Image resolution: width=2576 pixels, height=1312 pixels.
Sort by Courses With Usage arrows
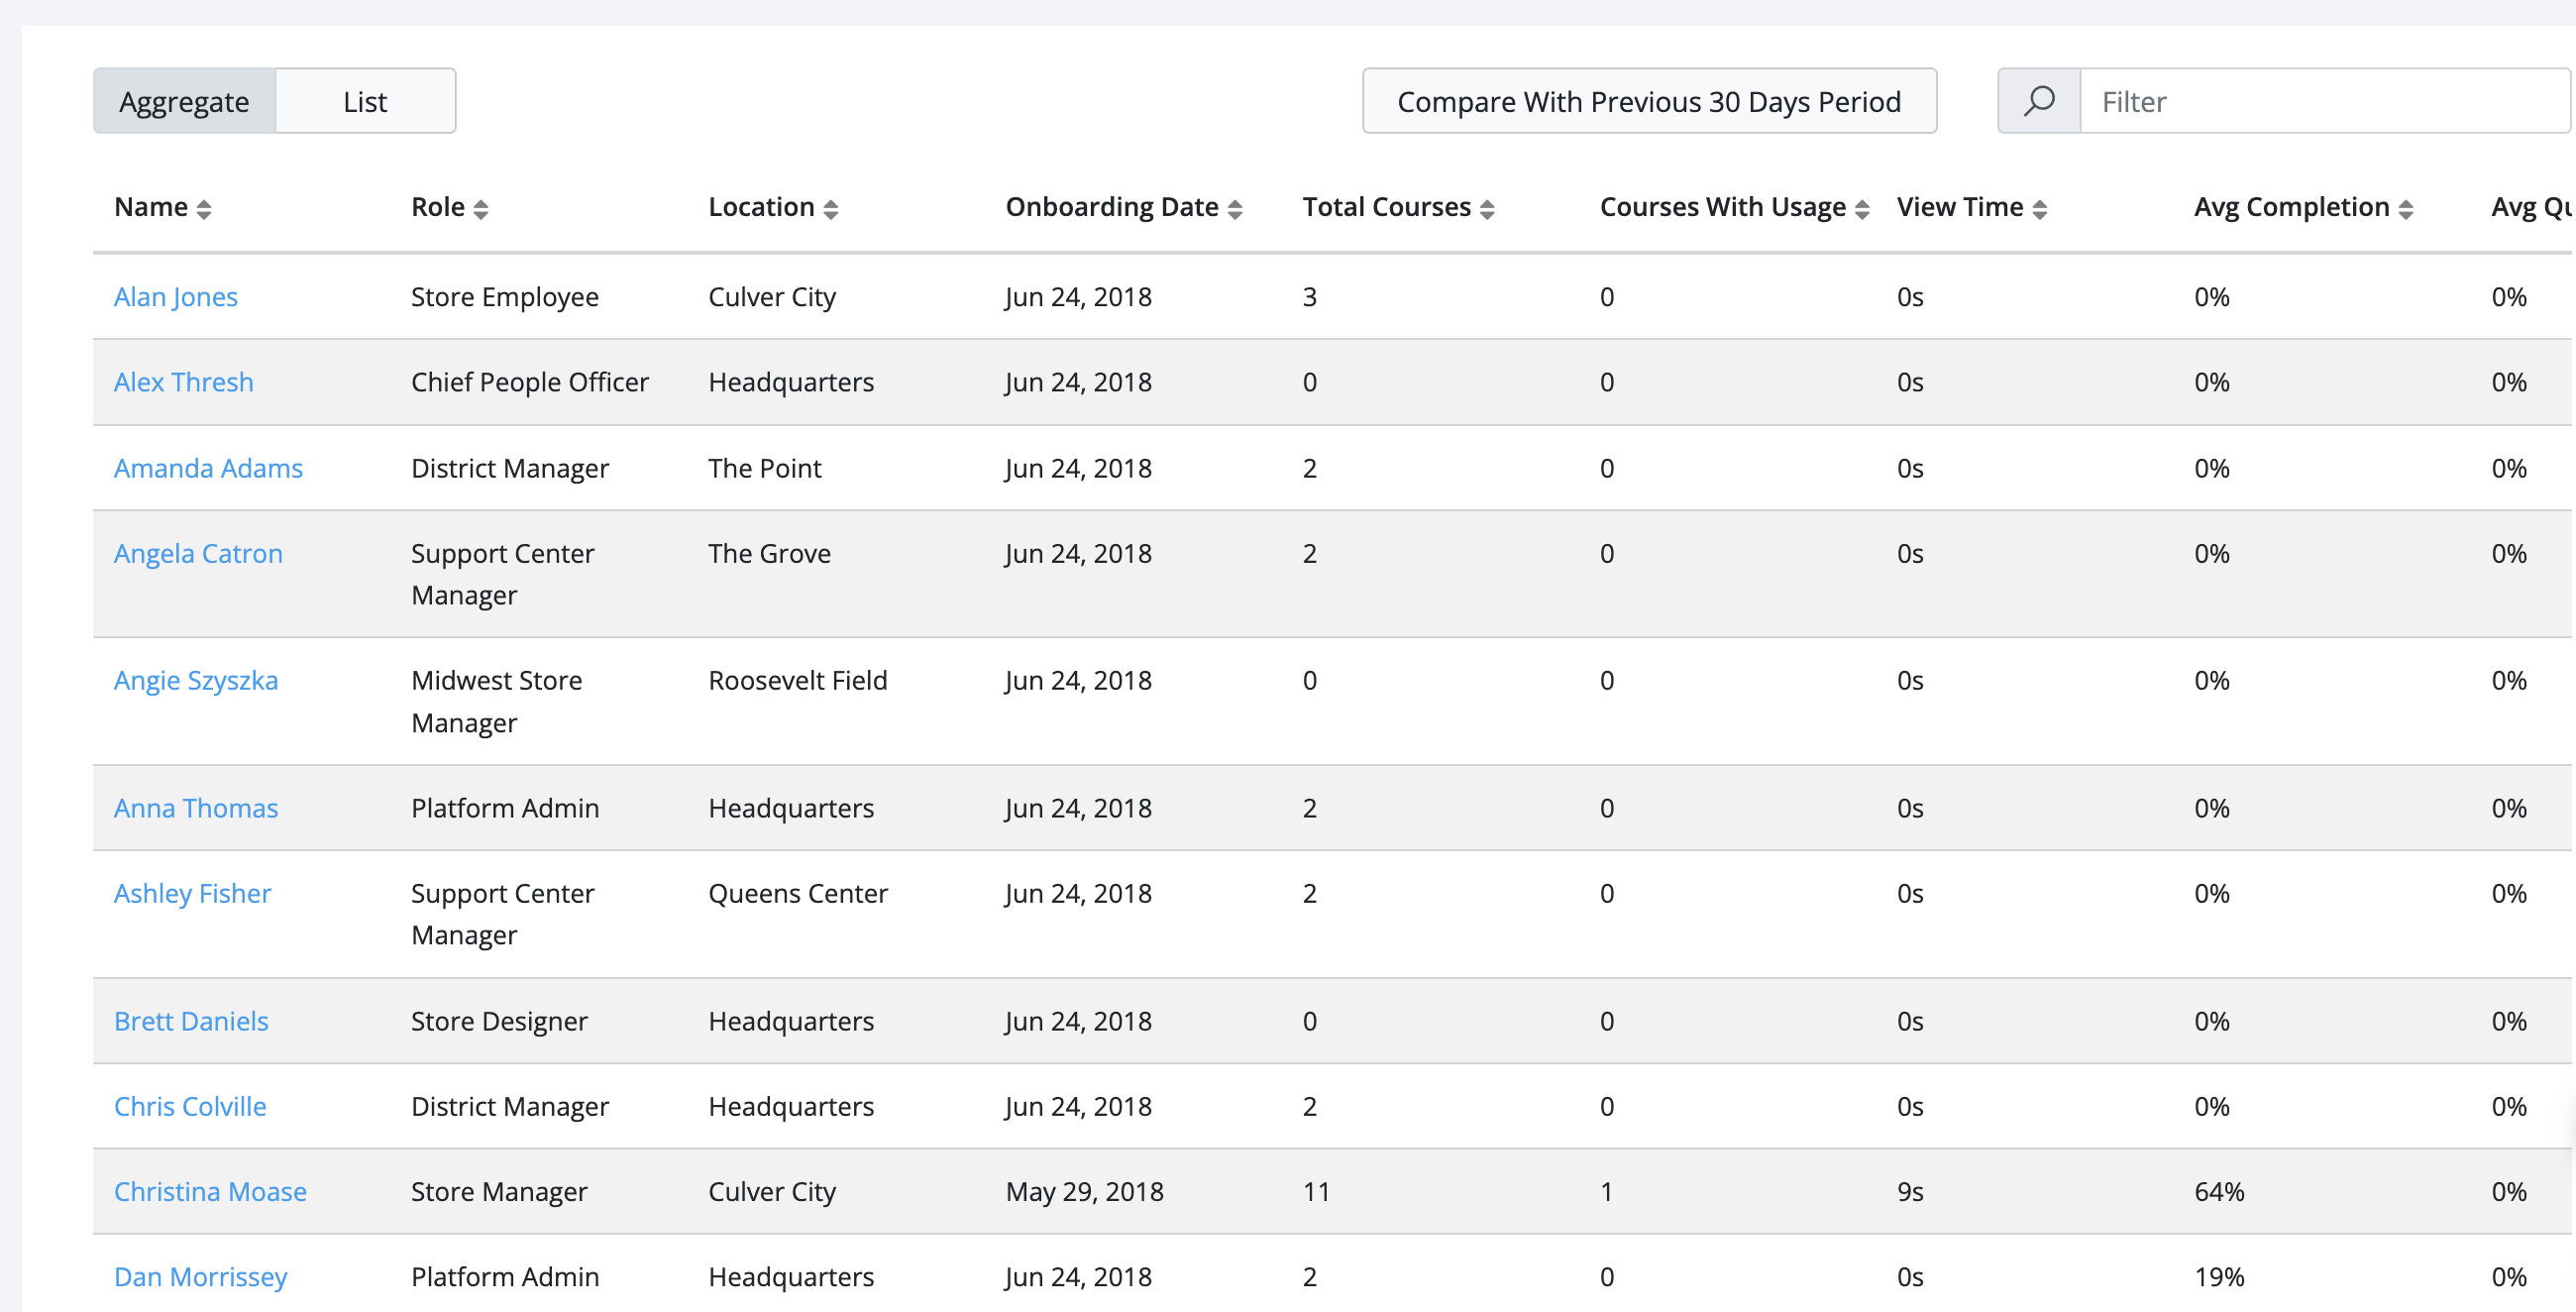click(x=1862, y=208)
